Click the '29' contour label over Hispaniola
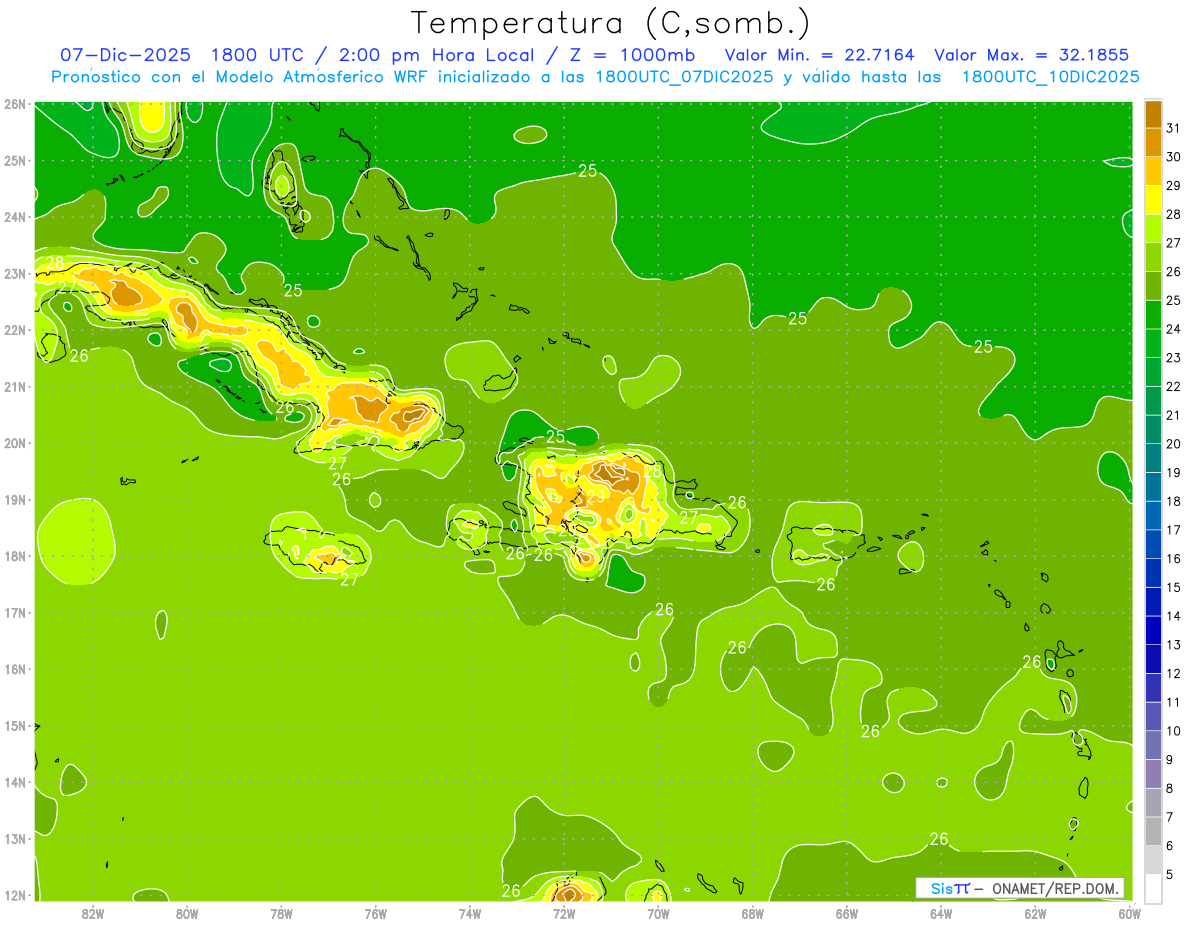Viewport: 1200px width, 927px height. tap(595, 497)
